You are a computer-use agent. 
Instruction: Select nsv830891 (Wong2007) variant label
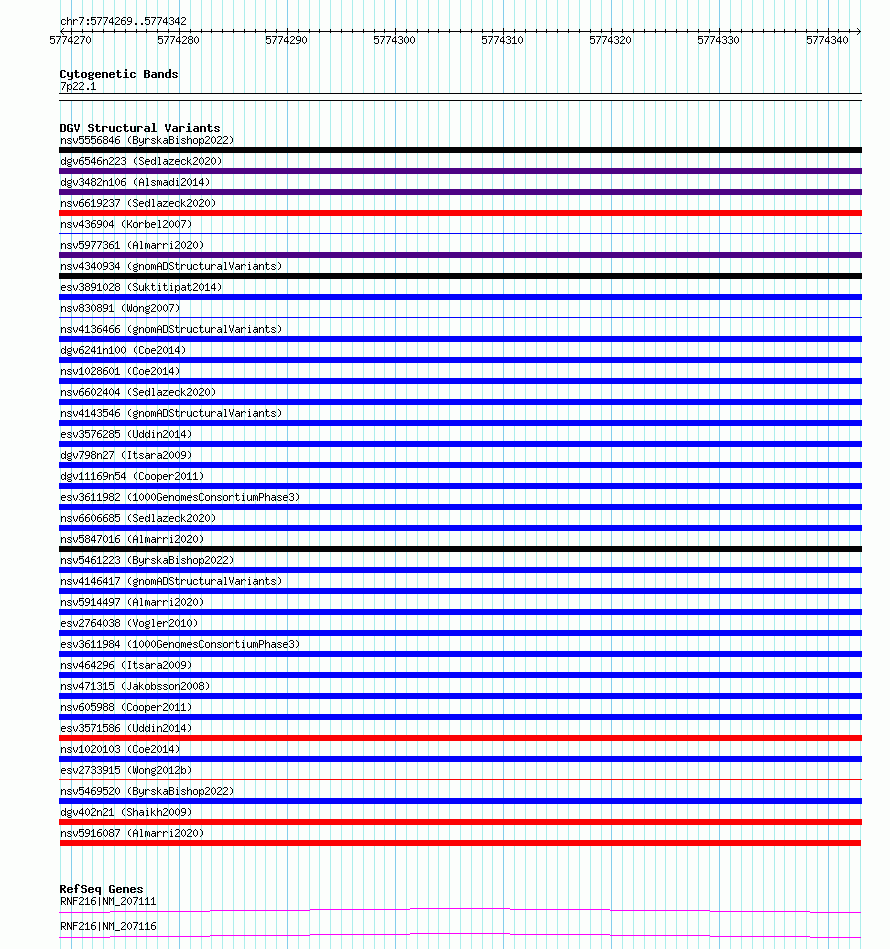click(120, 308)
